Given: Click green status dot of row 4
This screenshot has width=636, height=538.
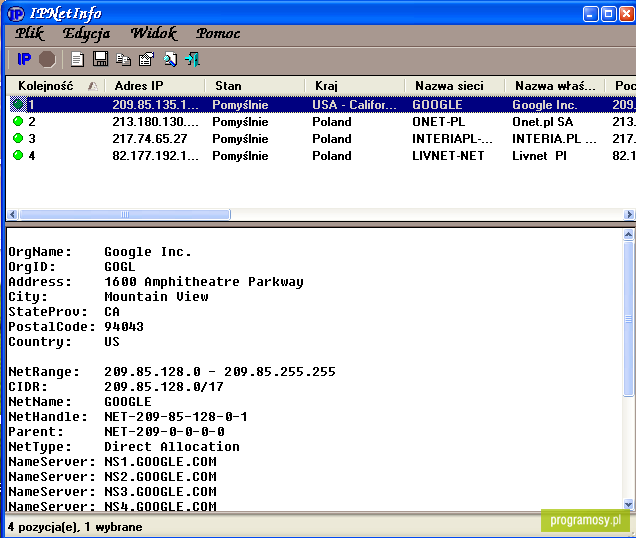Looking at the screenshot, I should [x=18, y=155].
